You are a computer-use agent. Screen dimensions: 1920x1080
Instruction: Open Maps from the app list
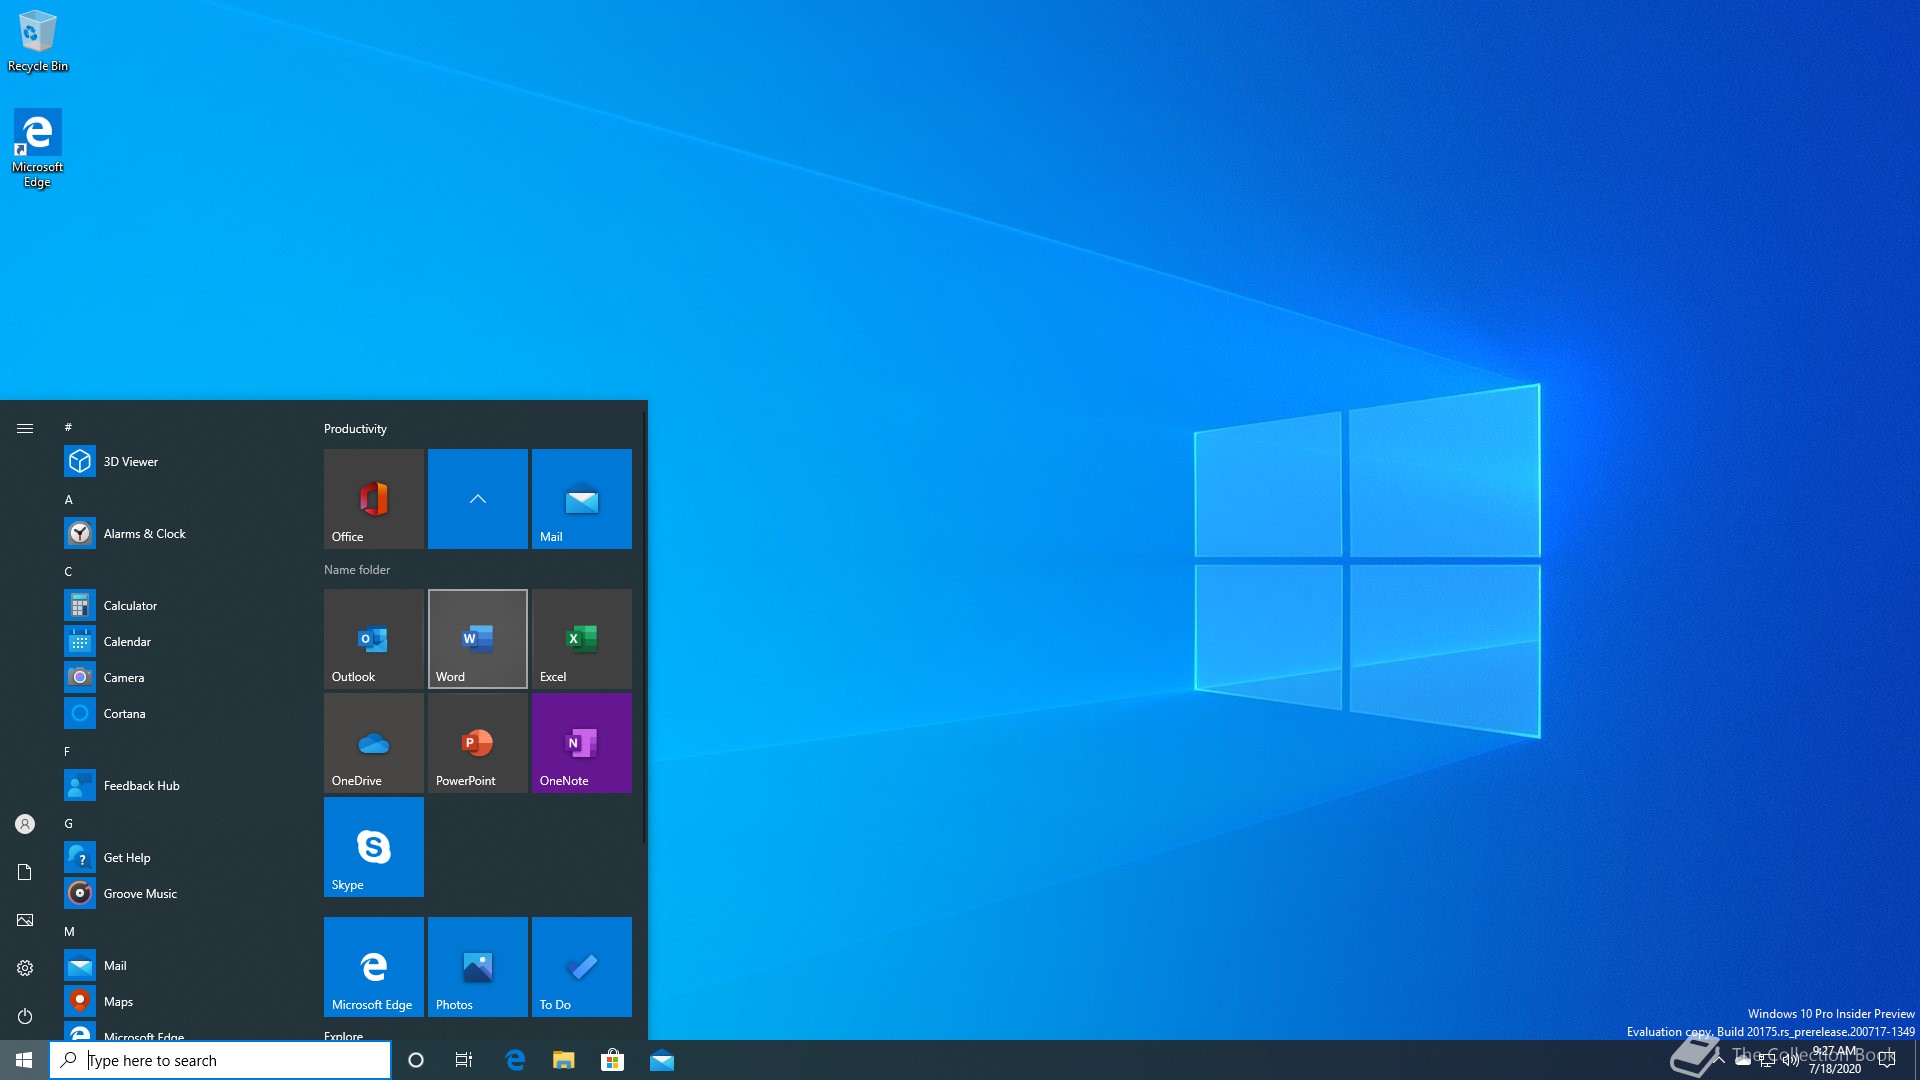click(x=180, y=1002)
